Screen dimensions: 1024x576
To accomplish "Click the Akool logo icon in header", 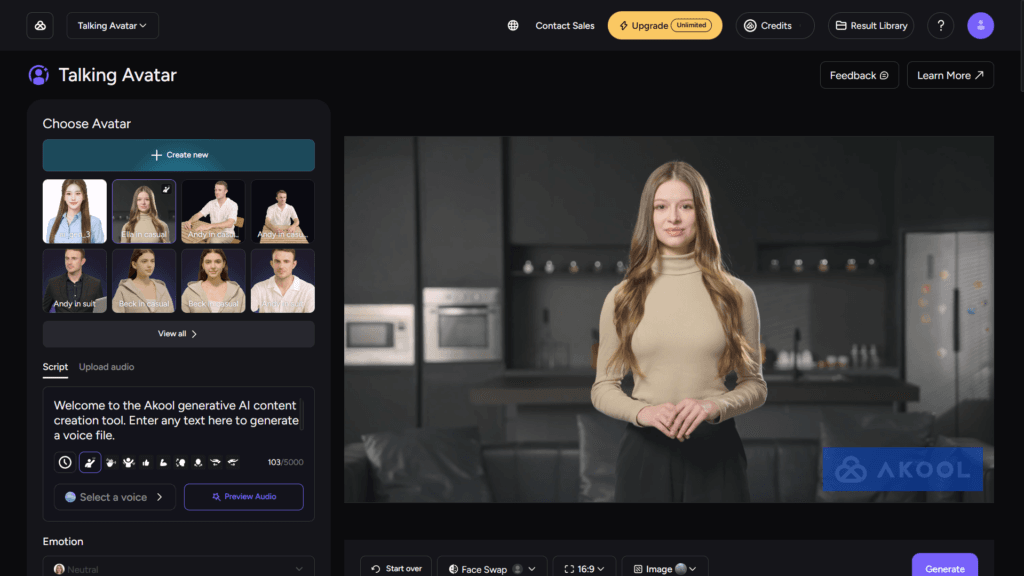I will tap(40, 26).
